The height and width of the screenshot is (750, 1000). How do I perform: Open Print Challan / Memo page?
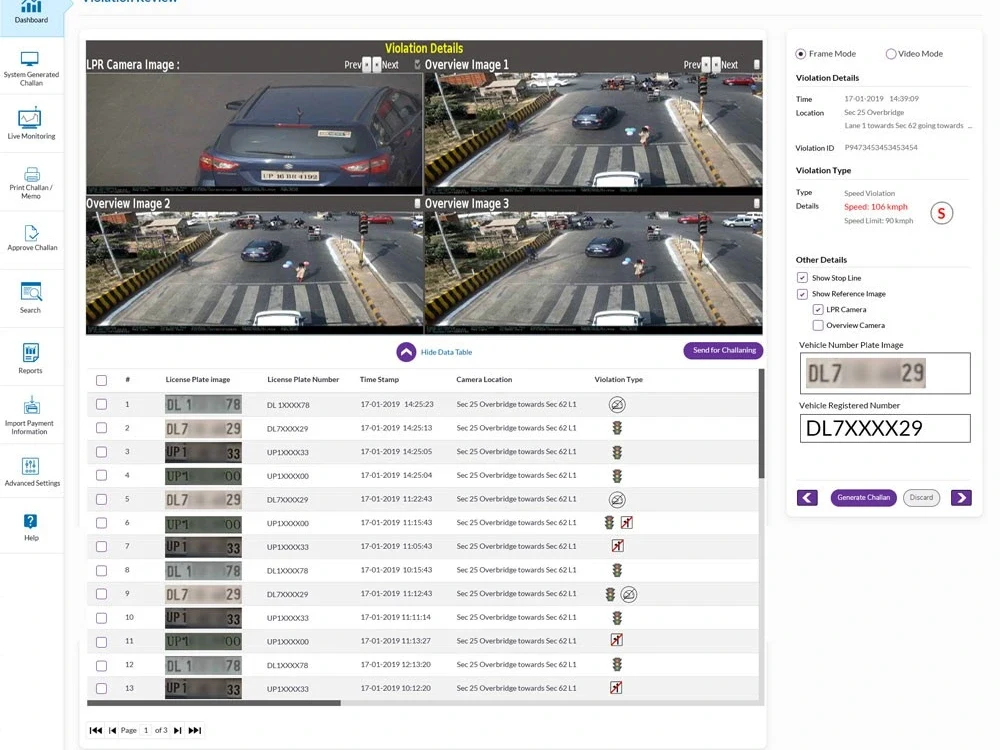pyautogui.click(x=31, y=182)
